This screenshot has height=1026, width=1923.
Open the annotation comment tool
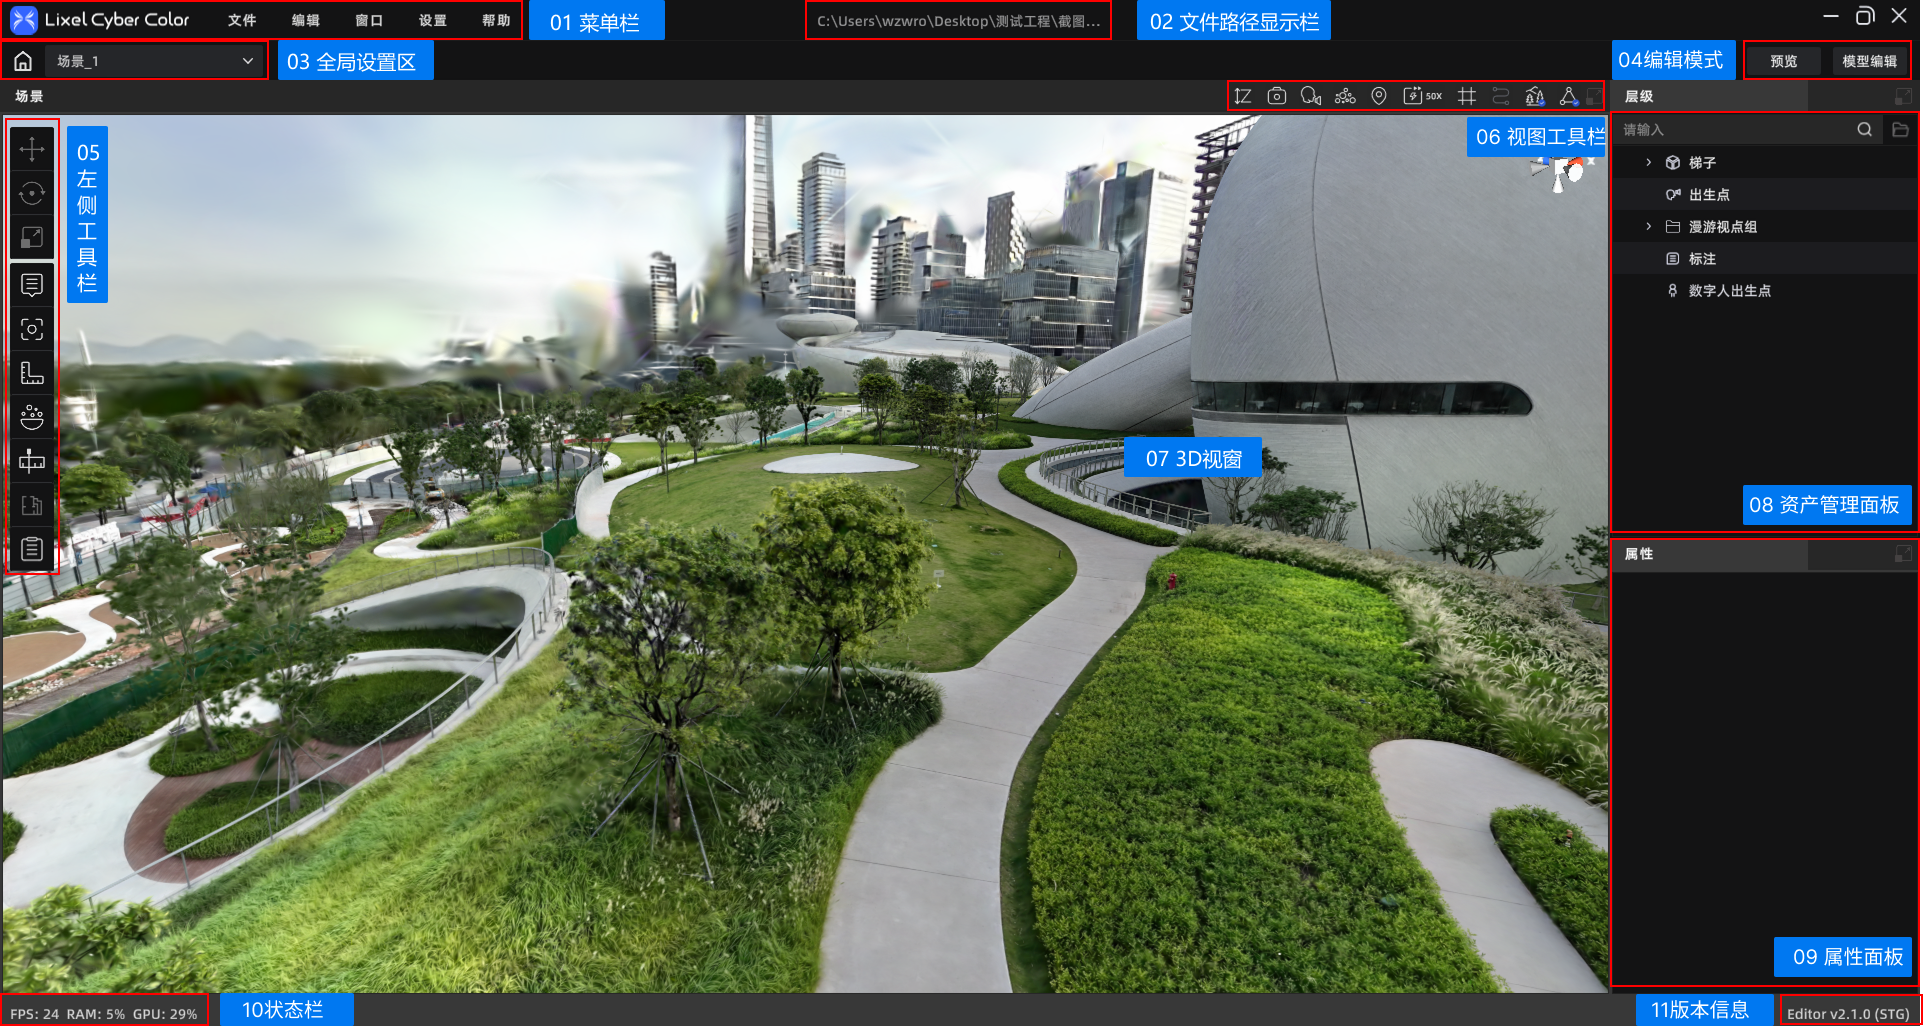point(32,285)
